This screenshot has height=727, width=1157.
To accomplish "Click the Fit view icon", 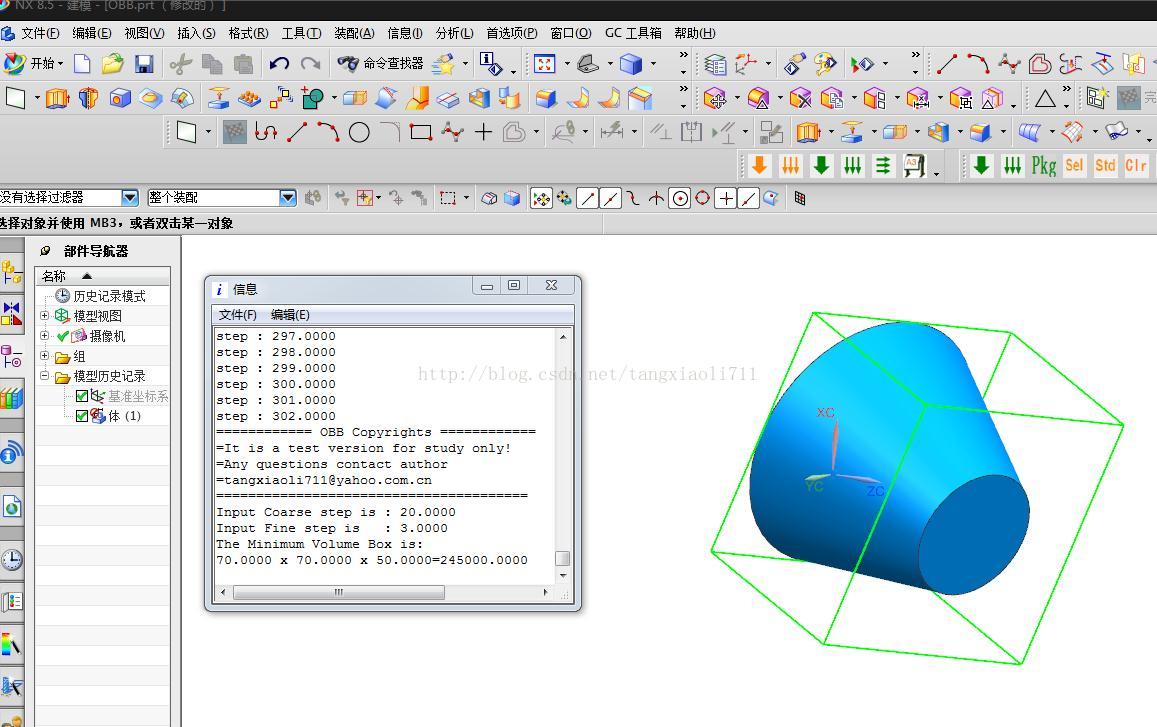I will coord(545,64).
